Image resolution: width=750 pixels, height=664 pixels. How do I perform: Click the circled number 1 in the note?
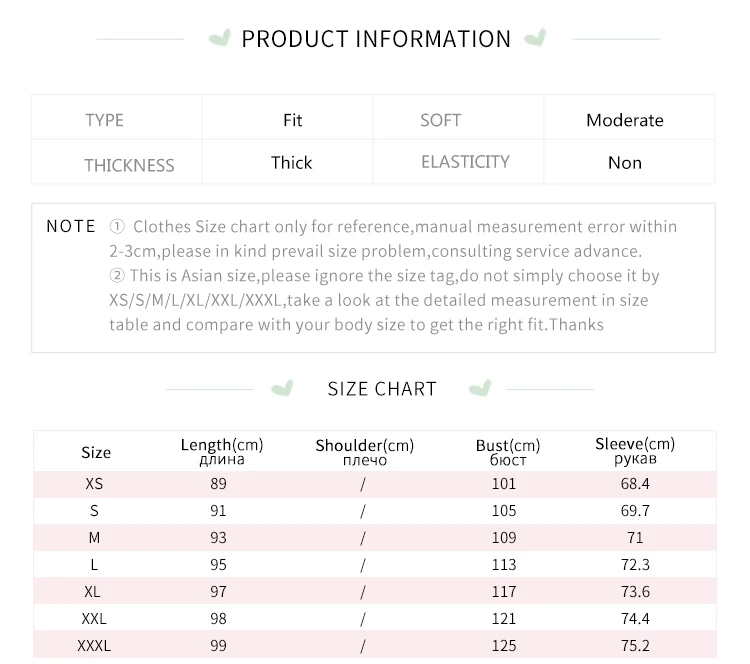(x=117, y=226)
